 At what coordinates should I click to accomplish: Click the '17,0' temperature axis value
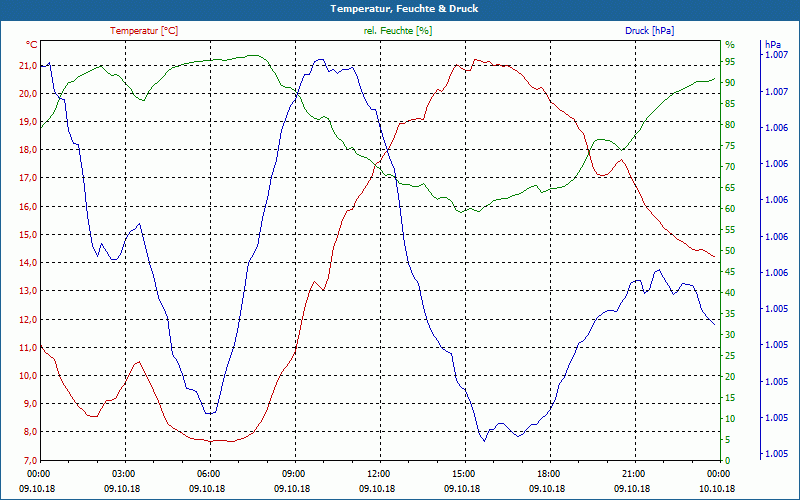[28, 178]
